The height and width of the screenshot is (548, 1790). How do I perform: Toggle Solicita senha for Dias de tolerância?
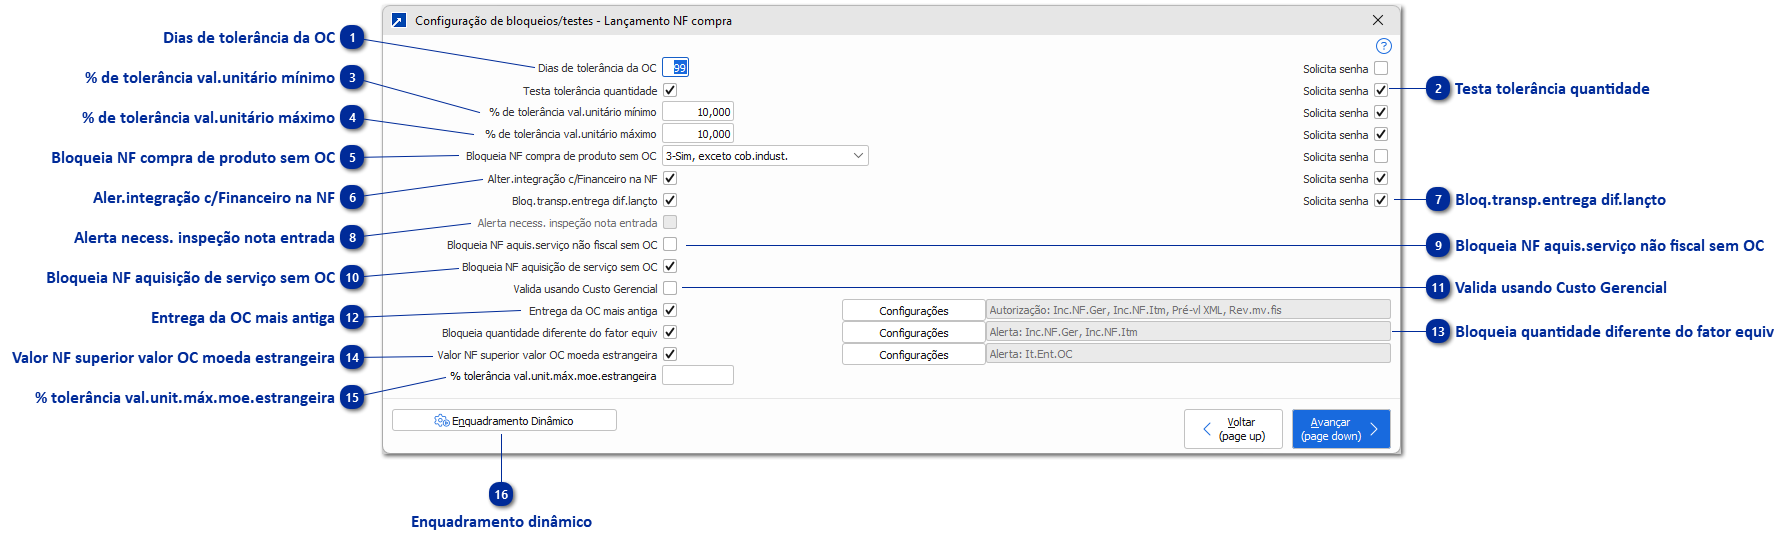(x=1381, y=68)
